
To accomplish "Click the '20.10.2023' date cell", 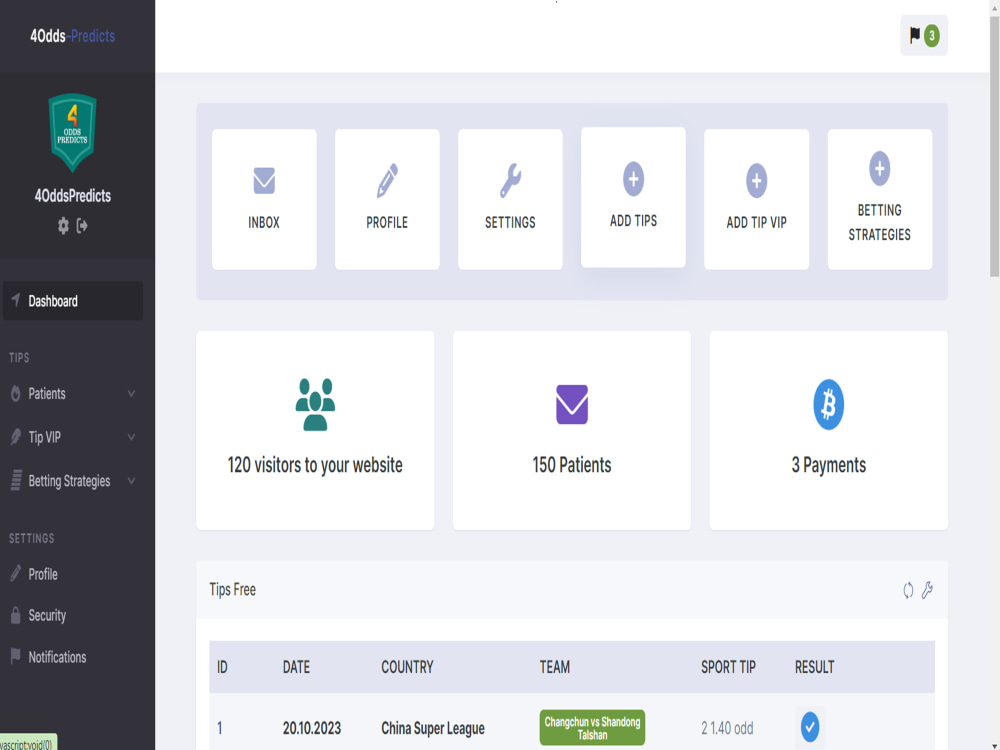I will [x=312, y=728].
